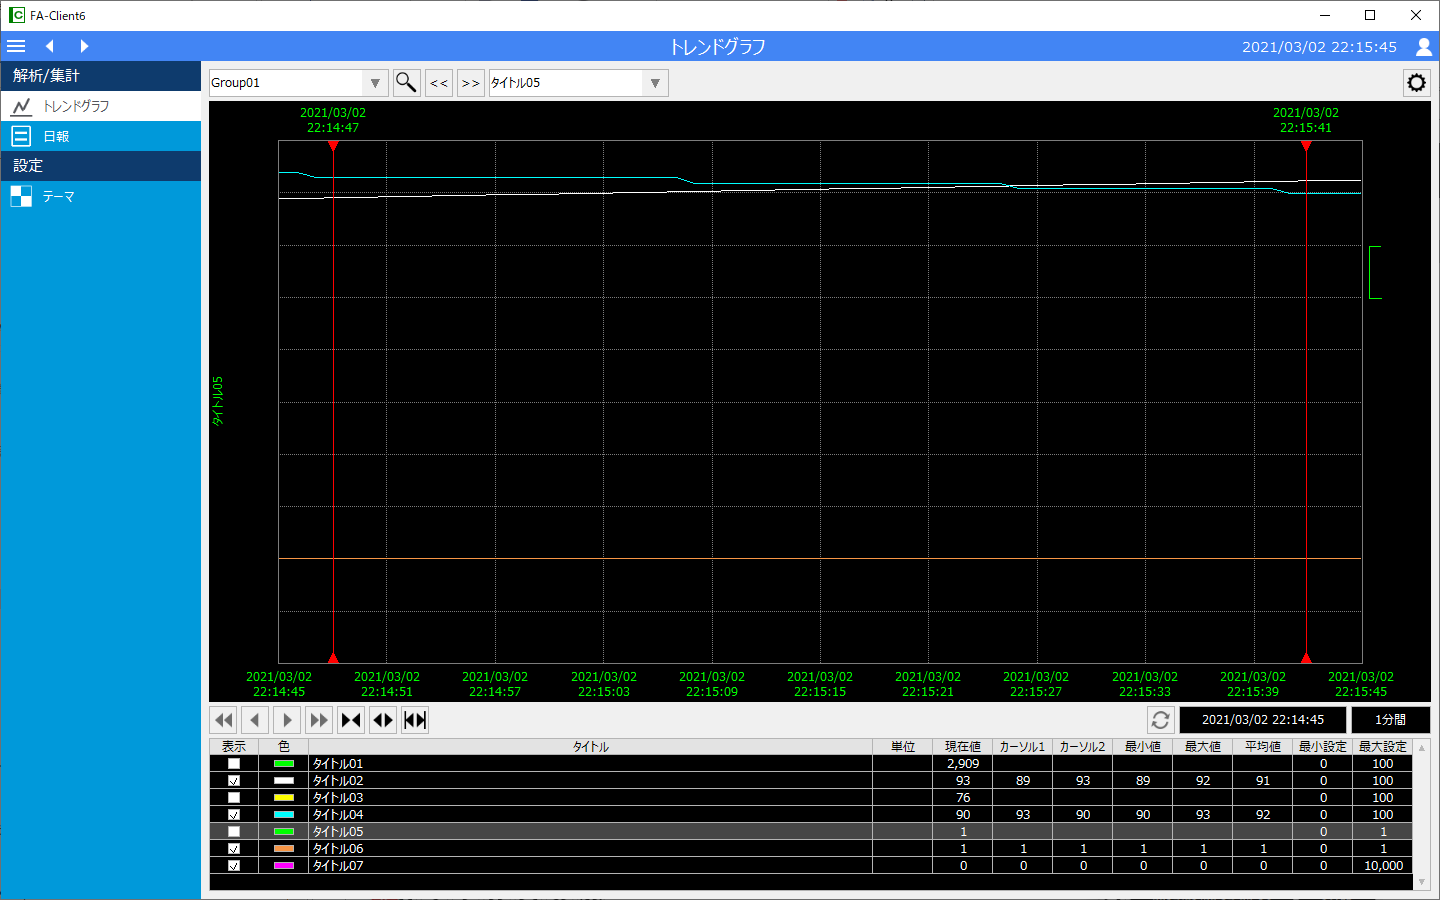The image size is (1440, 900).
Task: Click the zoom-out time axis icon
Action: pyautogui.click(x=383, y=720)
